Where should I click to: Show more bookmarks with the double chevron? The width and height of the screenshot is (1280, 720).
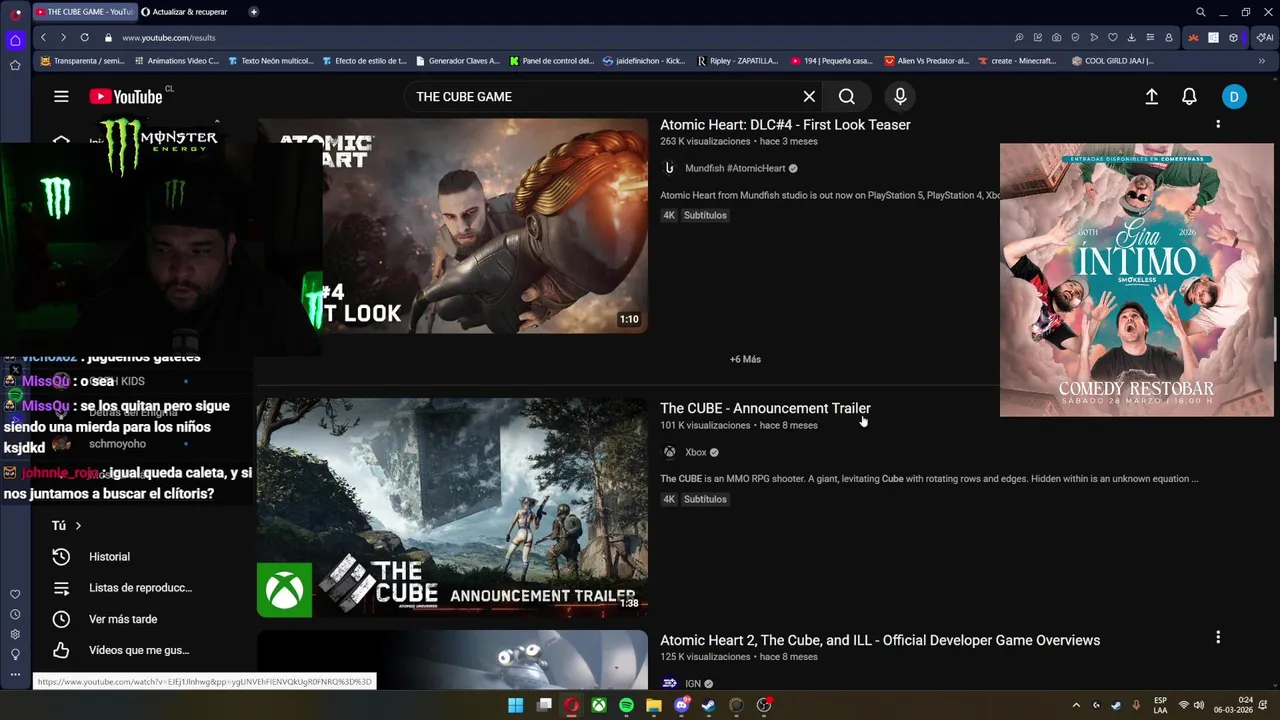pos(1261,61)
